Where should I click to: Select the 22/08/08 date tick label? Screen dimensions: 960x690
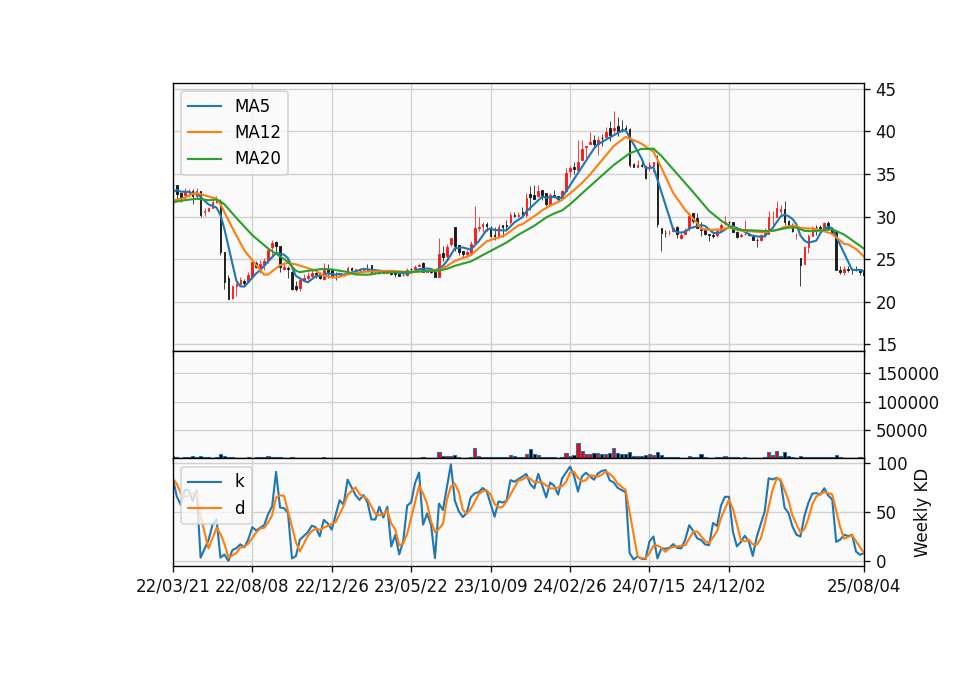coord(252,586)
